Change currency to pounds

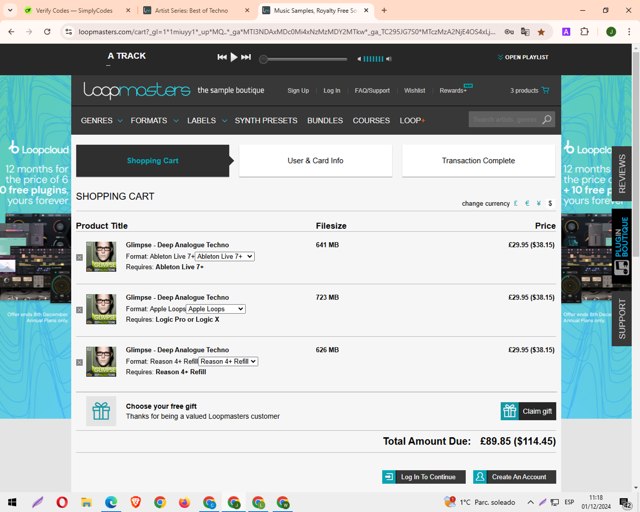[x=516, y=203]
